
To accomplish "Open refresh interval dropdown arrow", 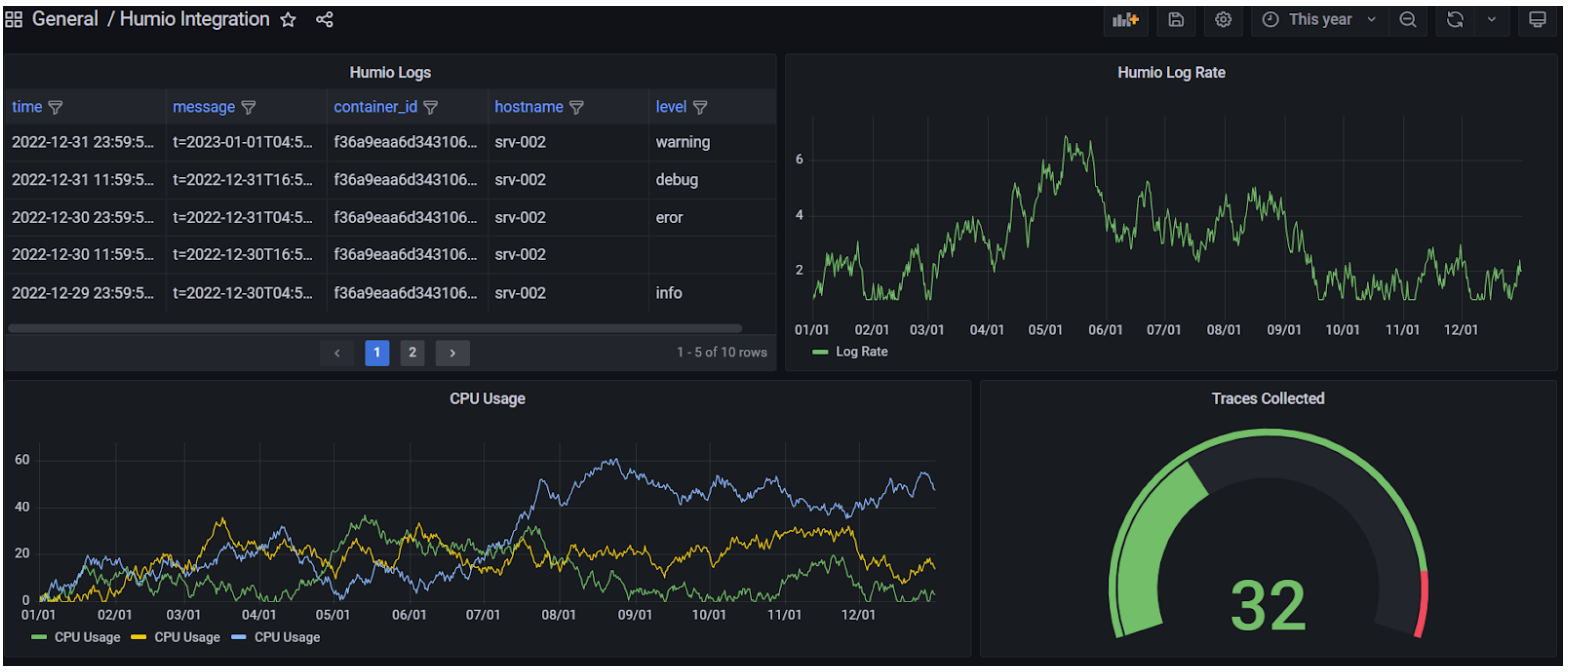I will click(x=1492, y=20).
